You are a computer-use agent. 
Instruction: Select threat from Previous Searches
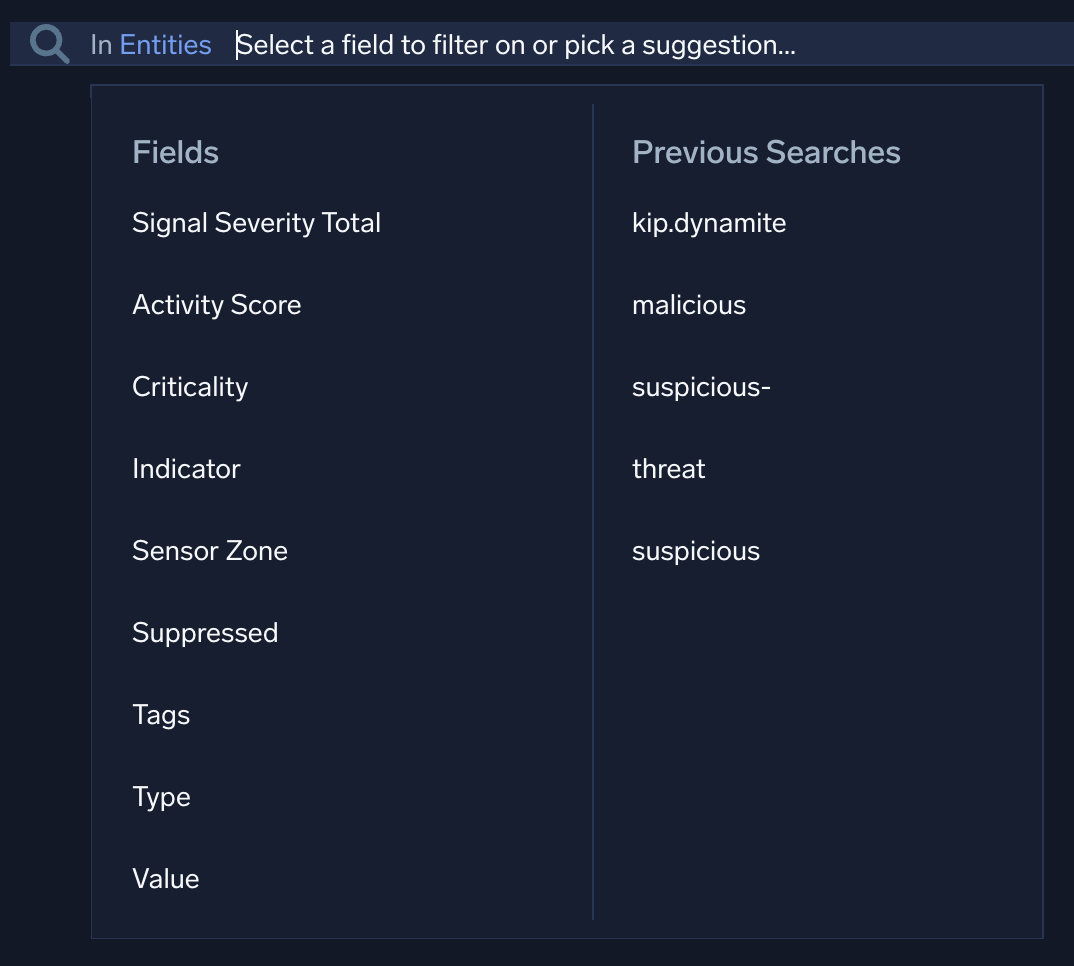click(668, 468)
